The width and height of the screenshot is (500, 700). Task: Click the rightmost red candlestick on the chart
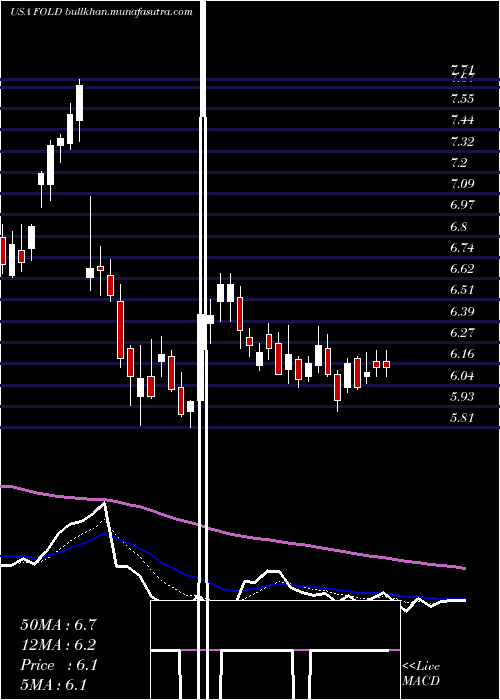click(387, 364)
